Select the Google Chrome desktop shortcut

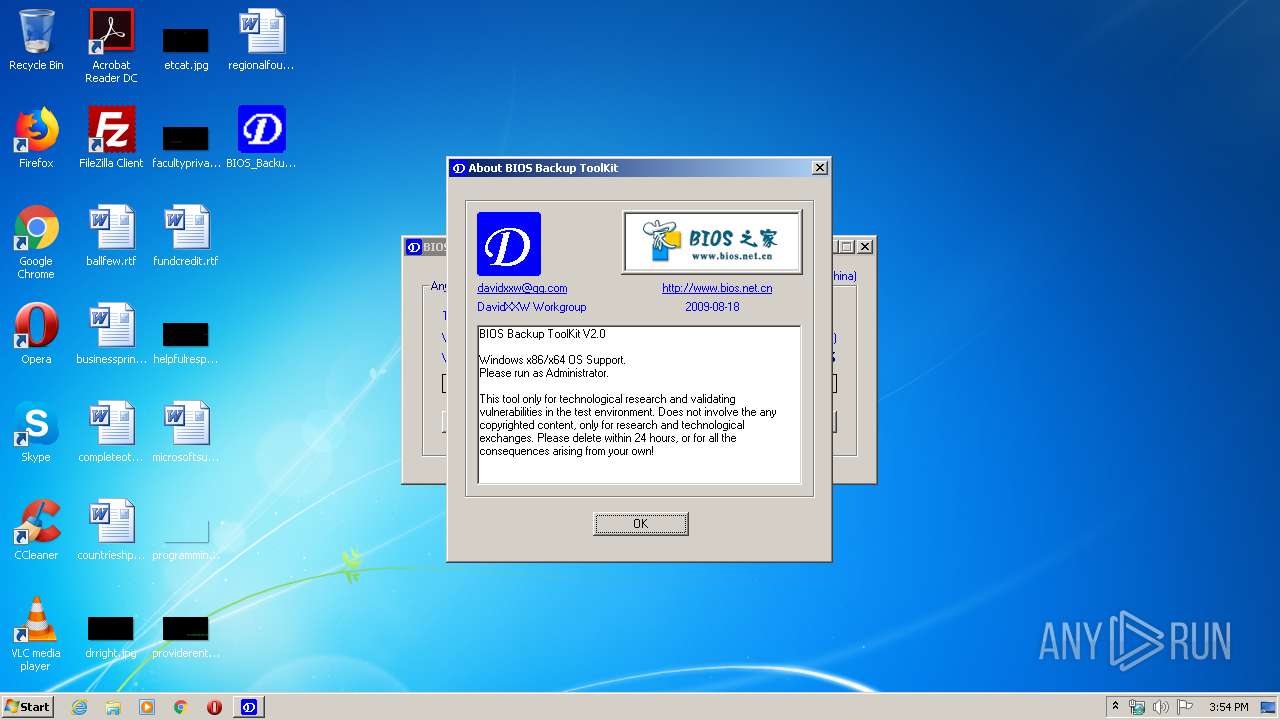tap(36, 242)
